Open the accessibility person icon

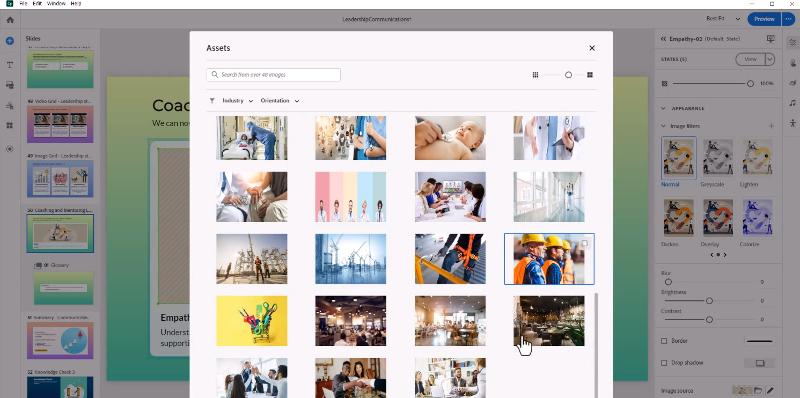click(x=792, y=122)
